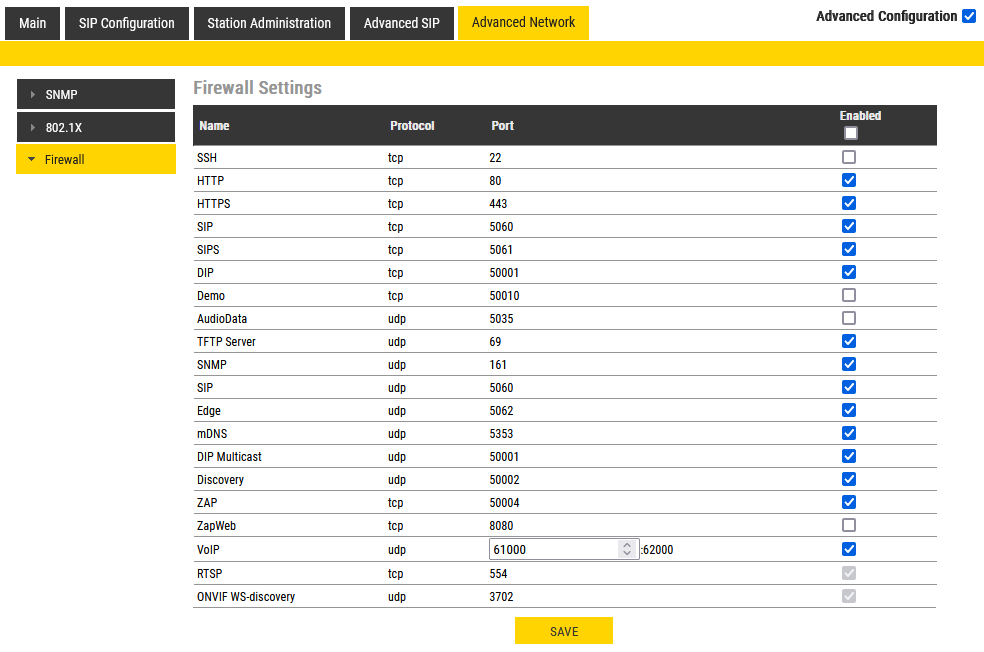Screen dimensions: 984x652
Task: Disable the HTTP port 80 checkbox
Action: [x=849, y=180]
